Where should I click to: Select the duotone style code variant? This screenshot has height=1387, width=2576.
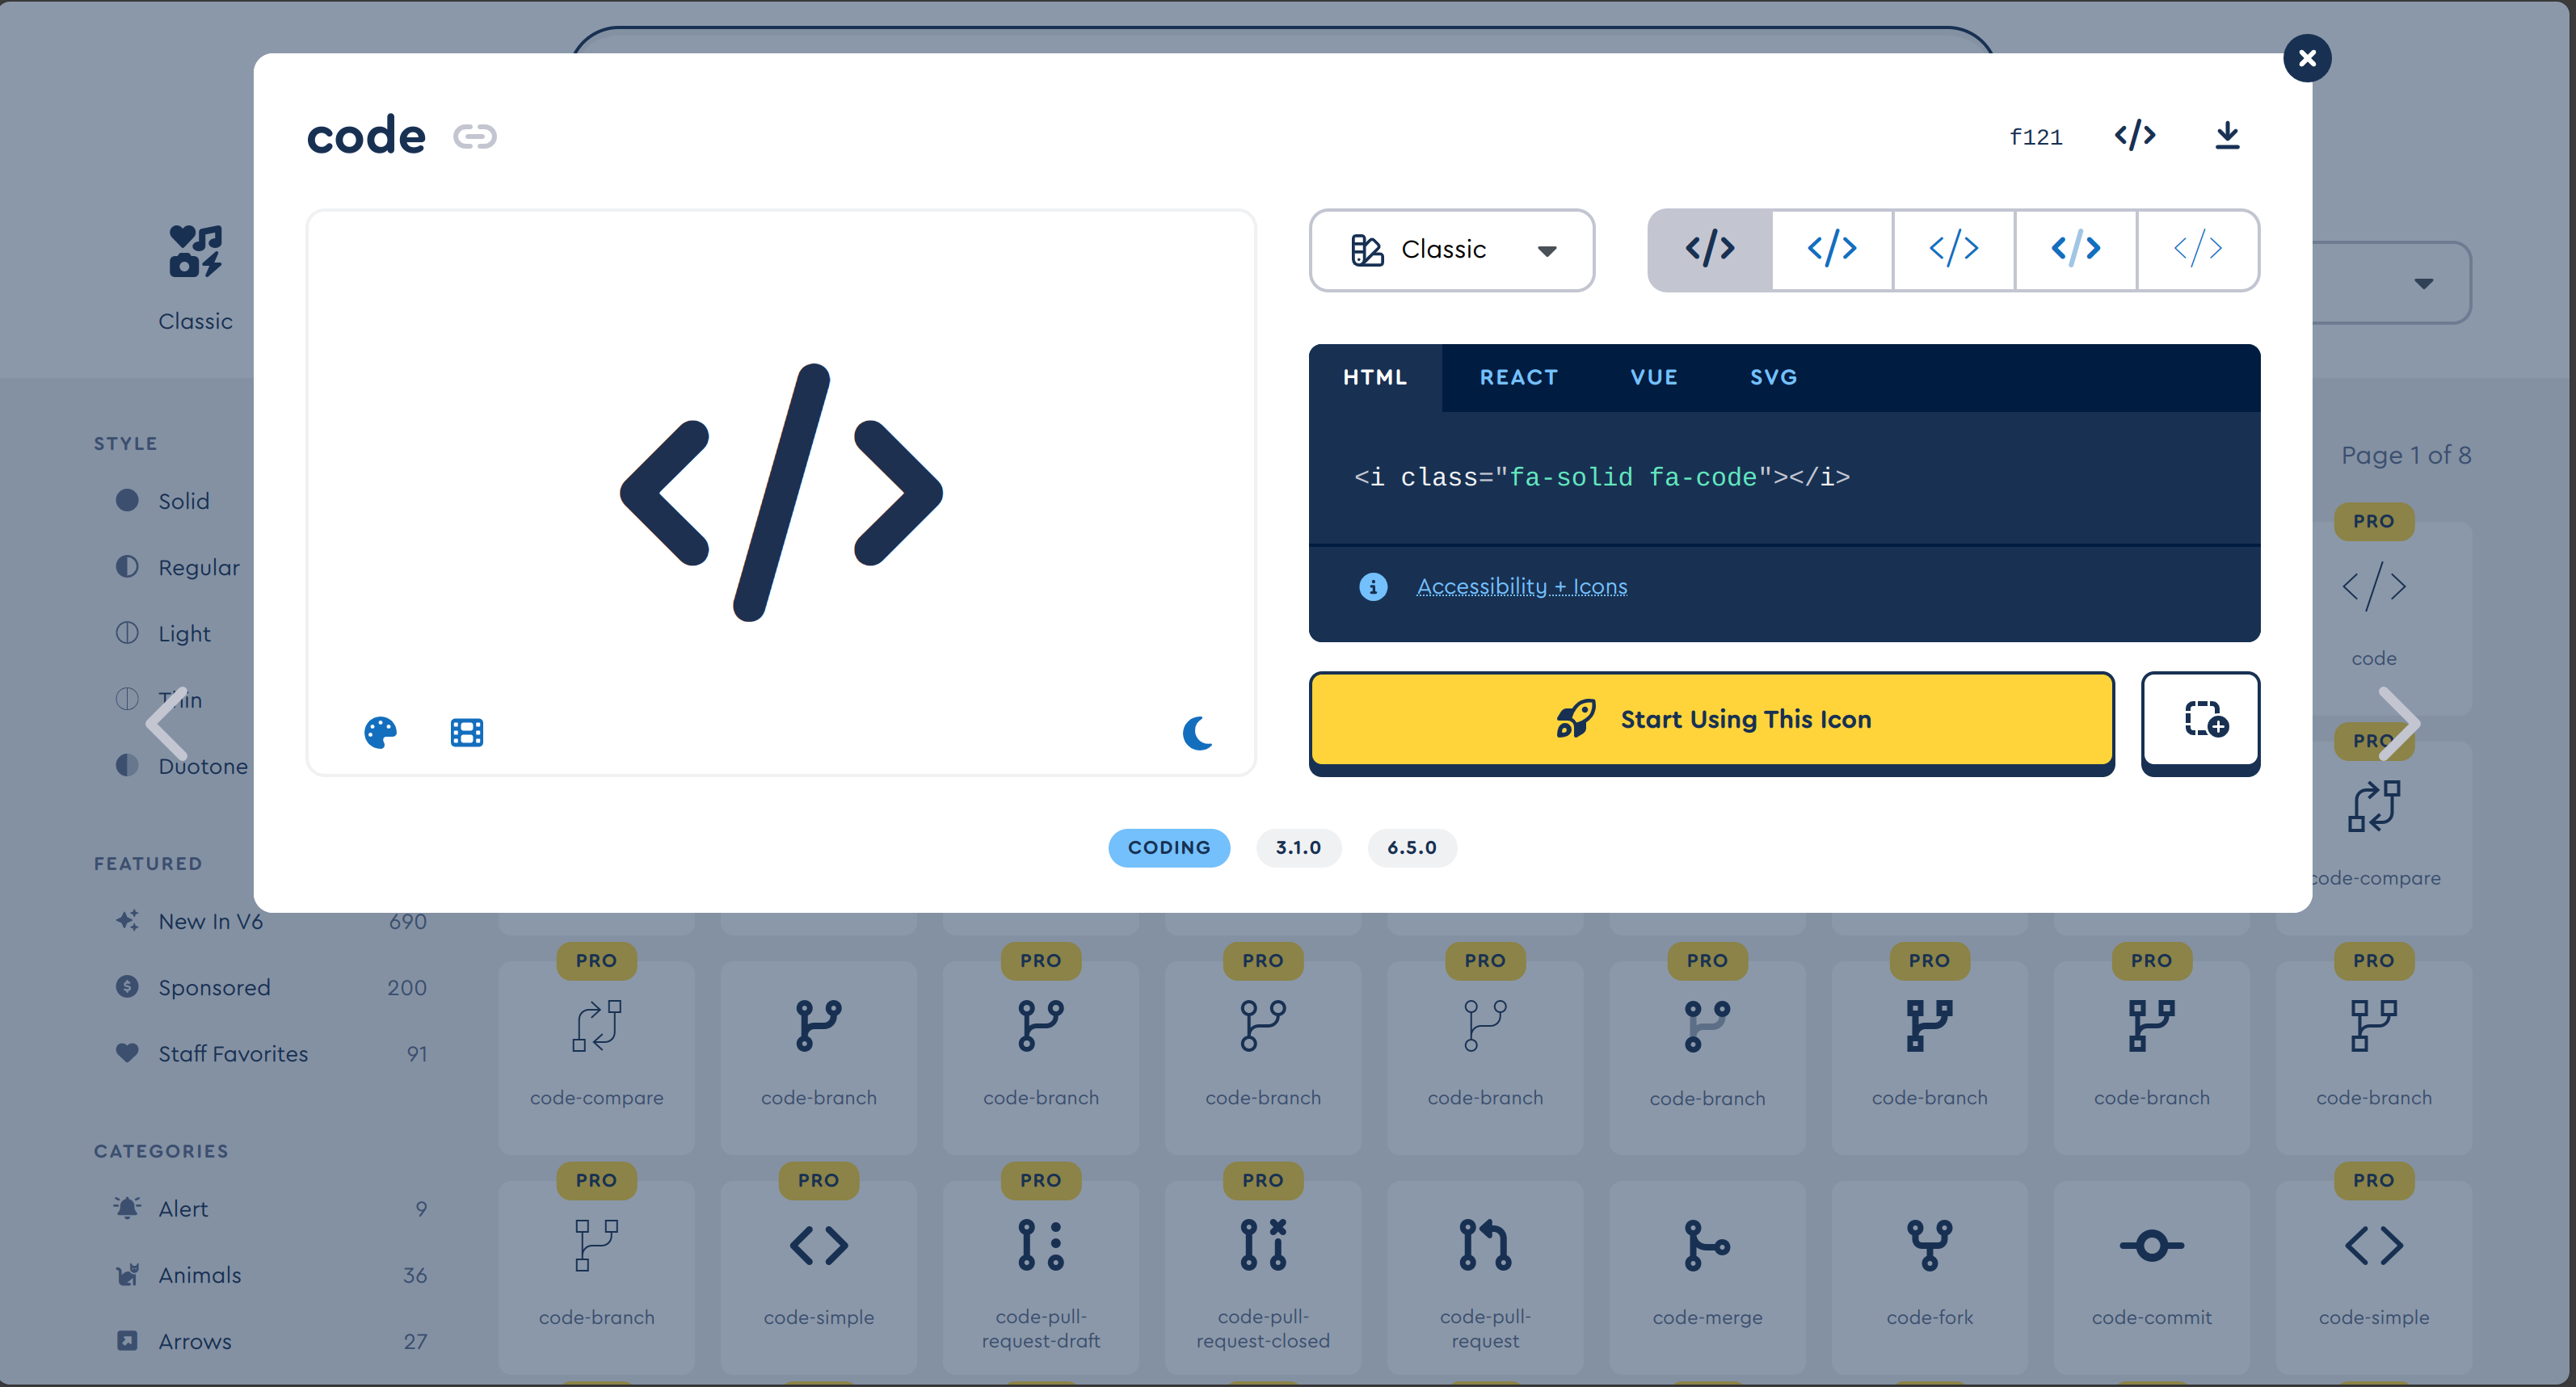(2075, 249)
